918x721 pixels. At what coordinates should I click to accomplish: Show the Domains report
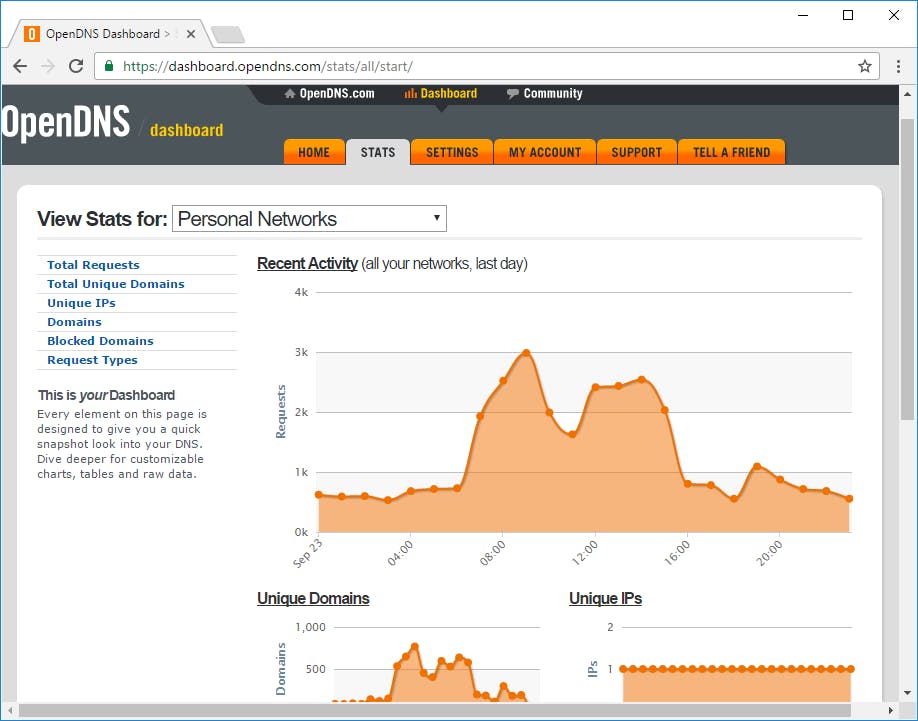pyautogui.click(x=74, y=322)
